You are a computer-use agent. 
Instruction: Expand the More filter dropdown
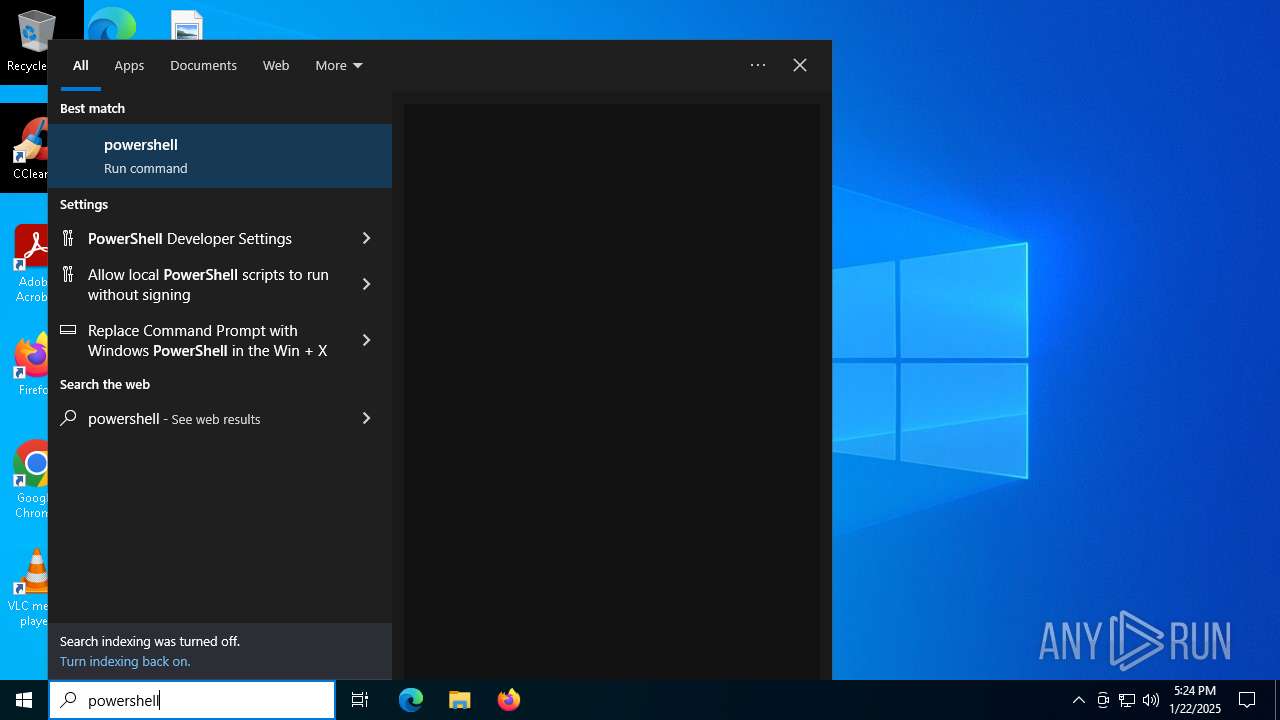pos(339,65)
